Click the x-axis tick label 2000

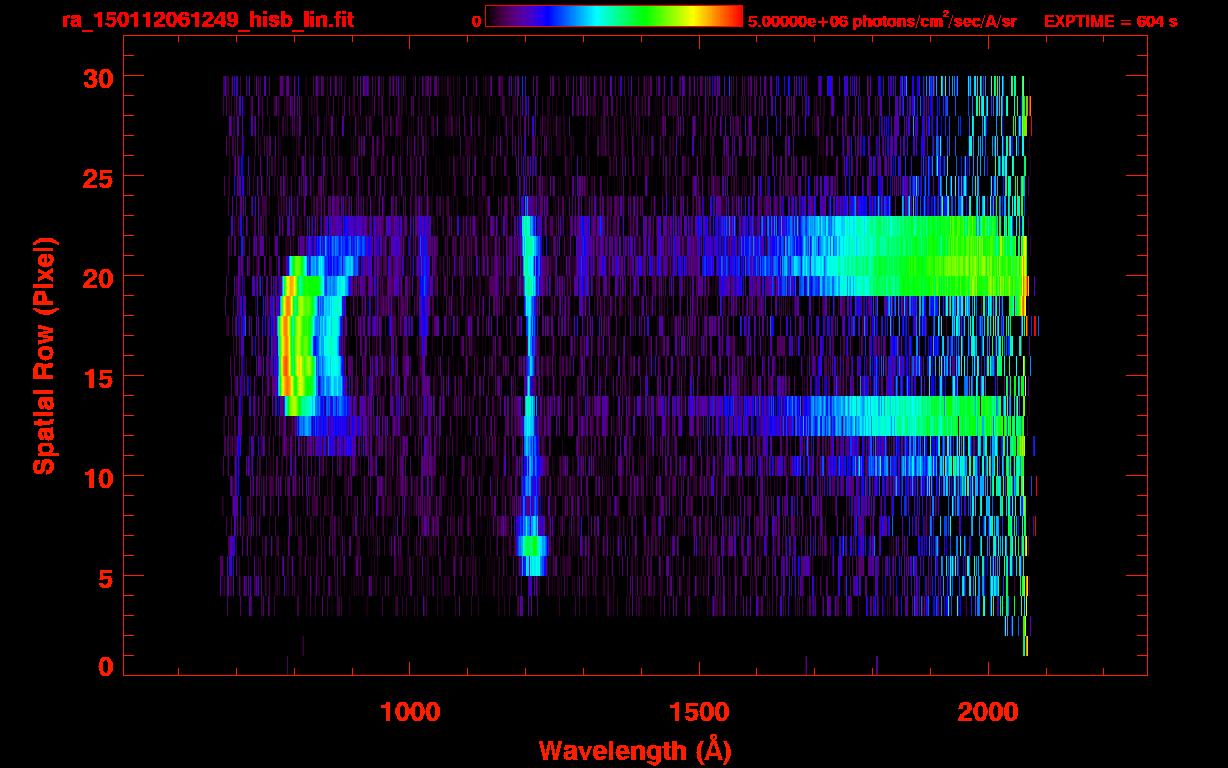tap(988, 711)
